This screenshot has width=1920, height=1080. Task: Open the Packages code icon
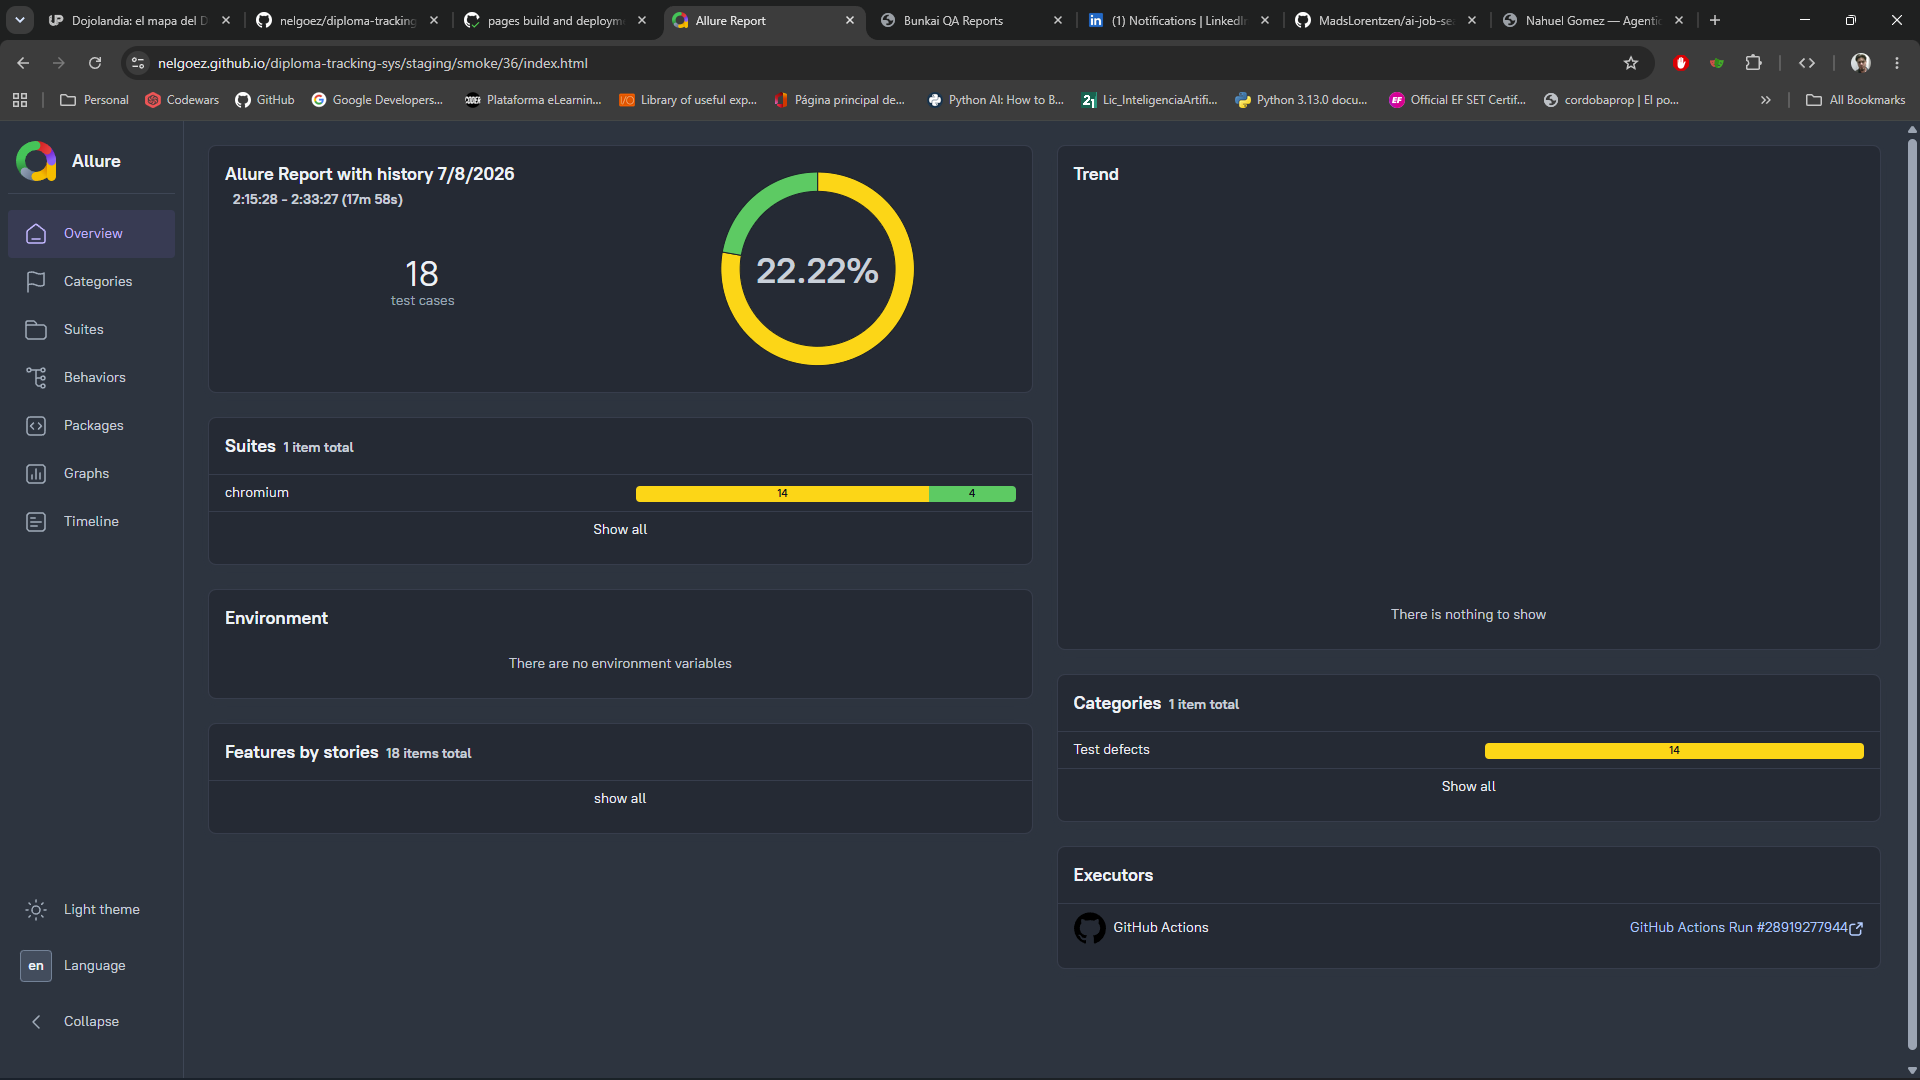coord(36,426)
